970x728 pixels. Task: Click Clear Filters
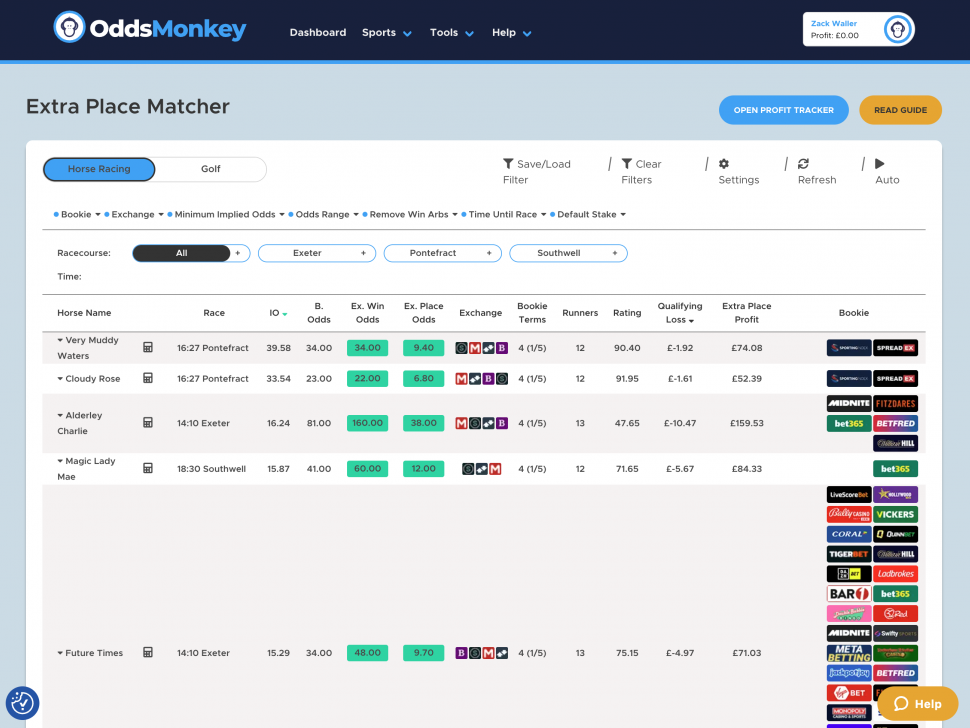pos(641,171)
